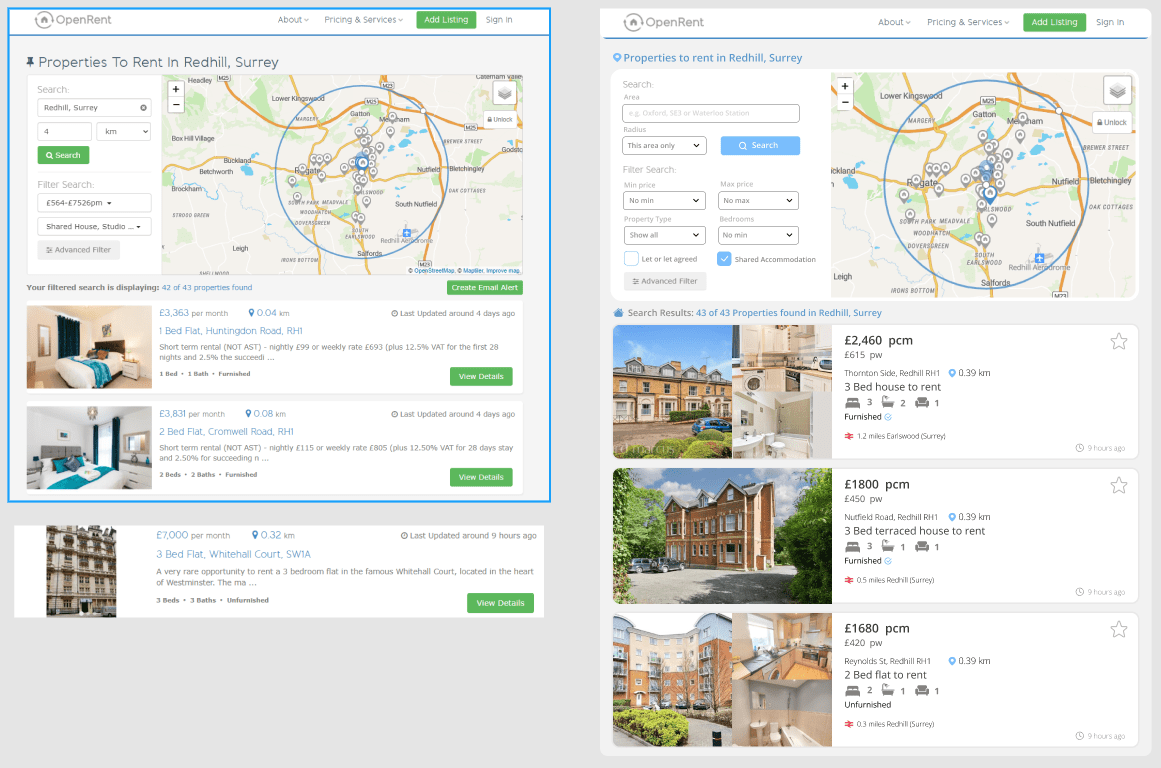Open the Thornton Side house photo thumbnail
Screen dimensions: 1161x768
(671, 391)
